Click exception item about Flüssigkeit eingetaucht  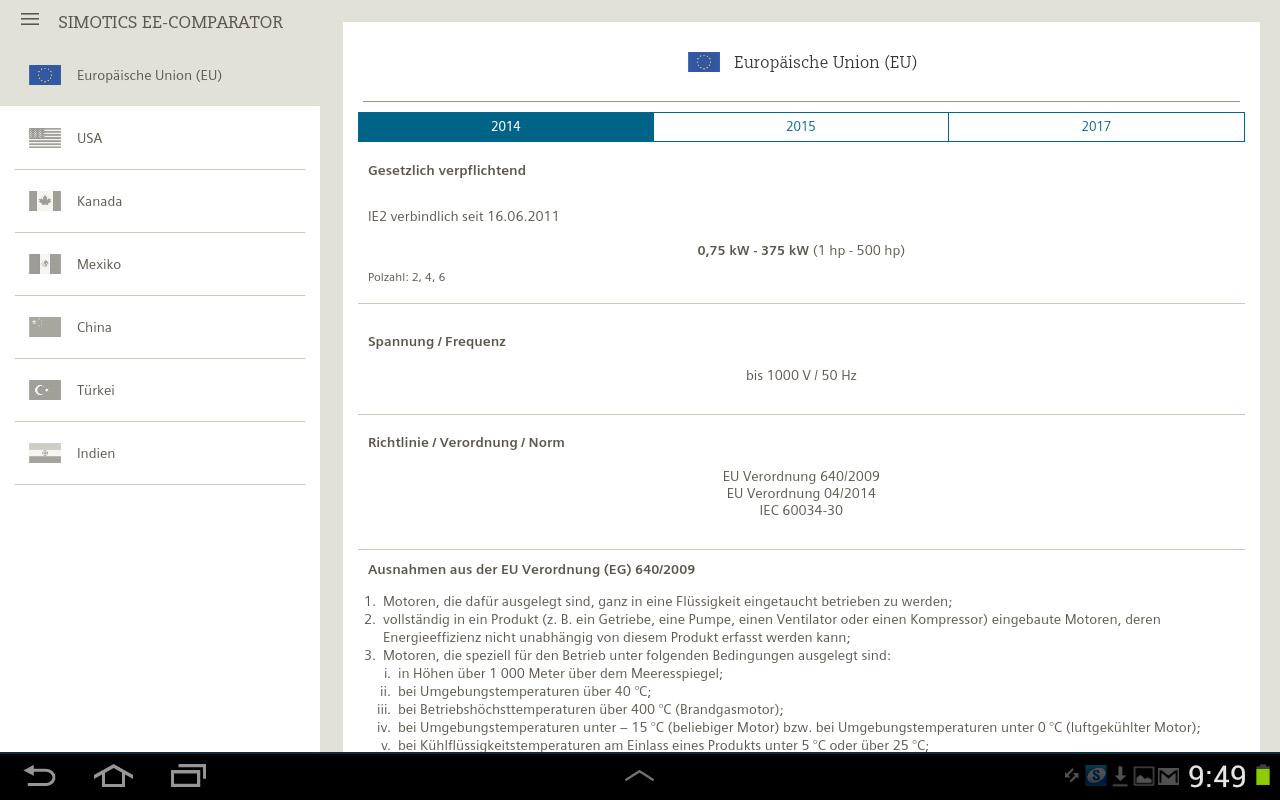click(667, 601)
